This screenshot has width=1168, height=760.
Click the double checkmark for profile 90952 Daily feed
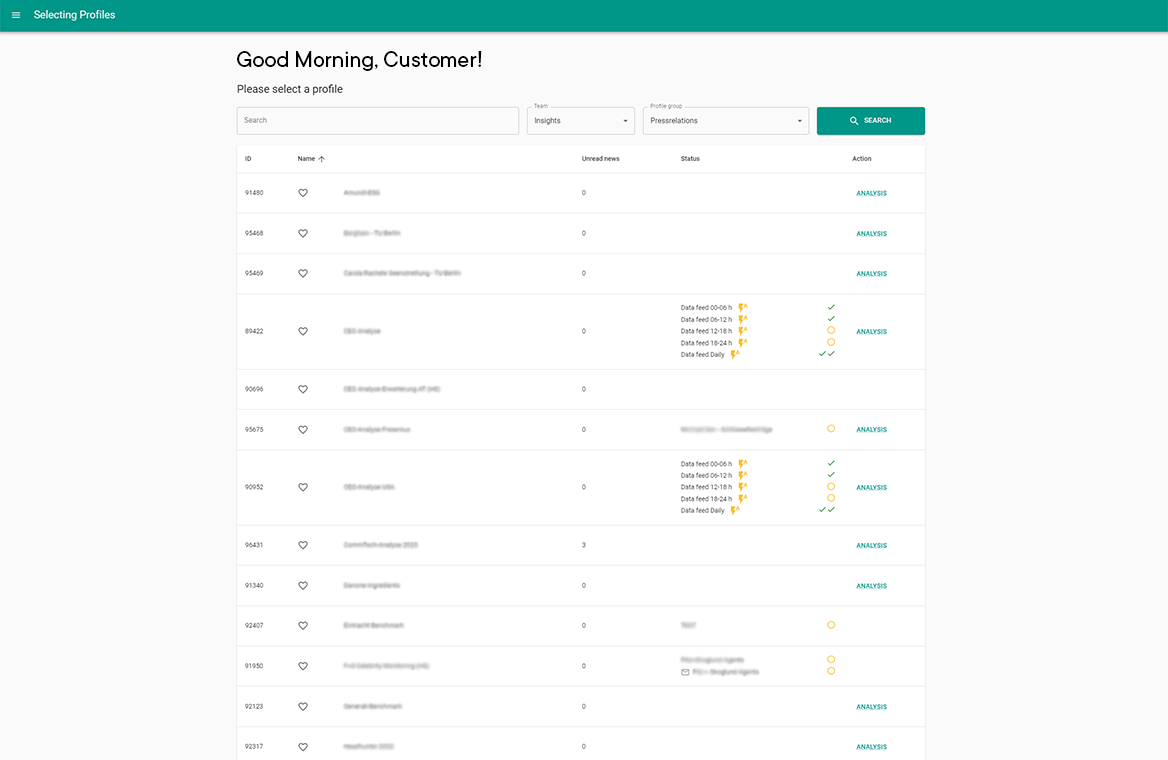pos(826,510)
